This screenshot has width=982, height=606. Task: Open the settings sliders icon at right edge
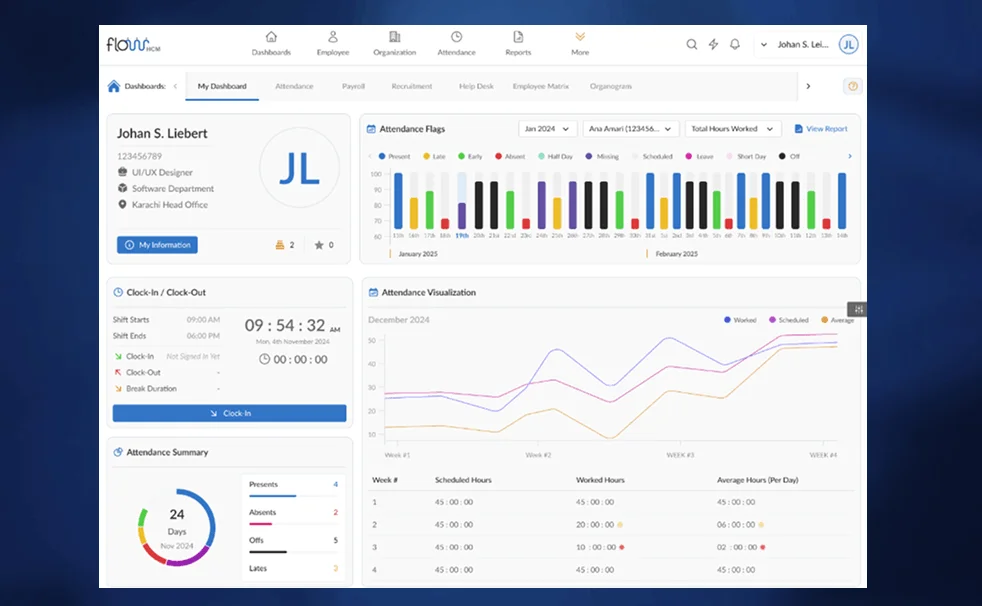click(856, 309)
